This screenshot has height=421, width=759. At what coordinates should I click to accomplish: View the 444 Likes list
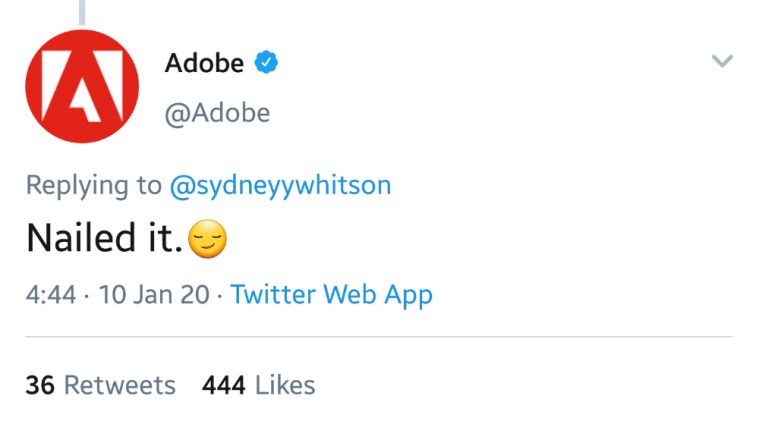[258, 386]
